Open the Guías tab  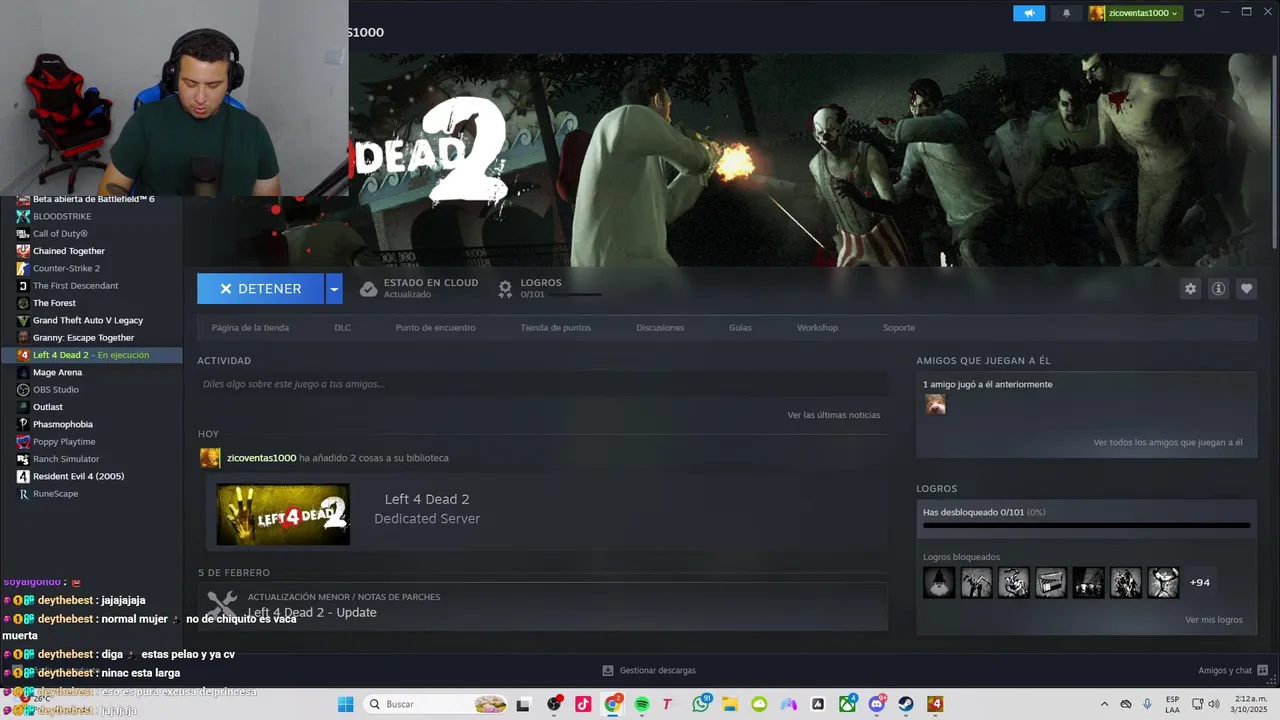(x=740, y=328)
